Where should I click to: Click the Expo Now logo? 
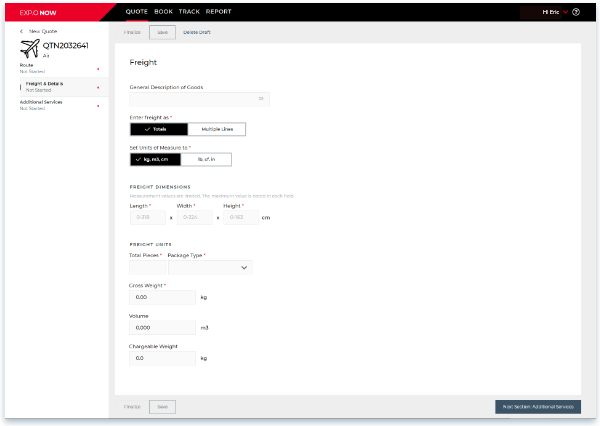click(x=37, y=12)
